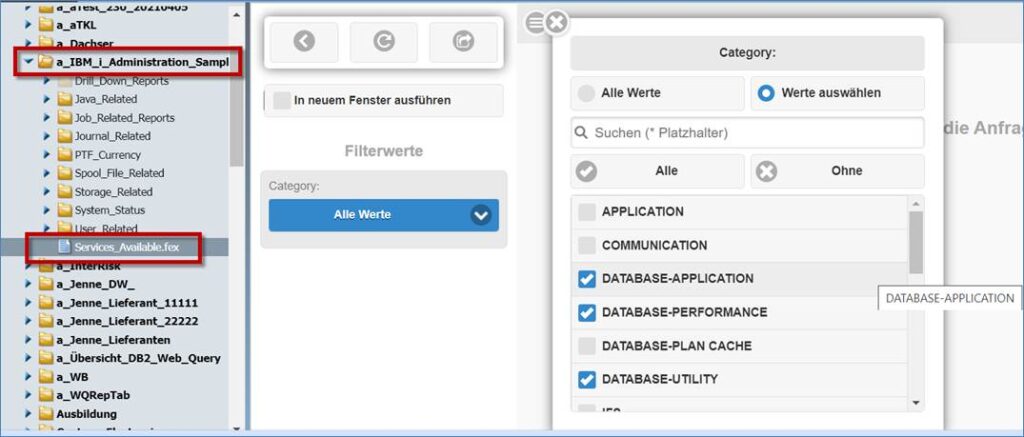This screenshot has height=437, width=1024.
Task: Click the magnifier icon in search box
Action: click(x=581, y=133)
